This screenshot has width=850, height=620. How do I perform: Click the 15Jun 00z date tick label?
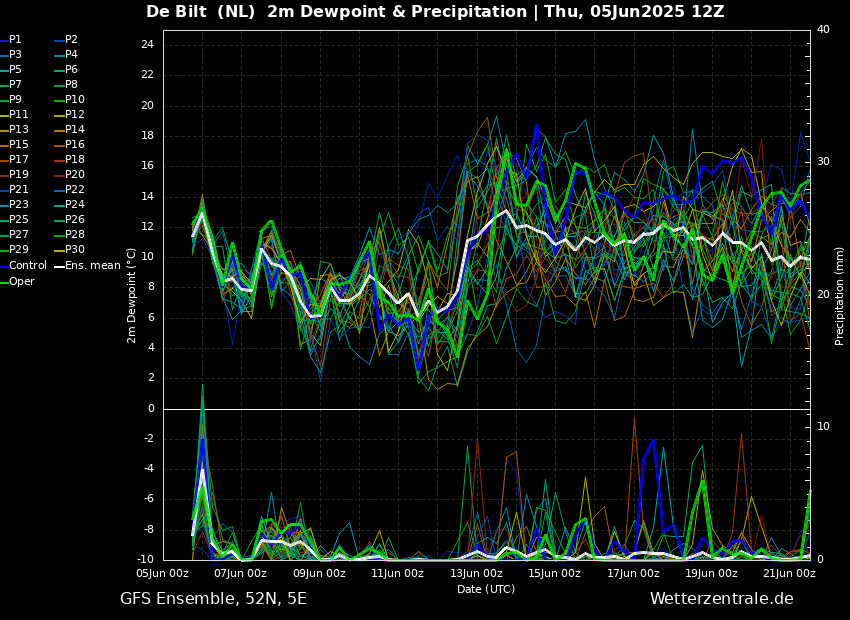[x=554, y=573]
